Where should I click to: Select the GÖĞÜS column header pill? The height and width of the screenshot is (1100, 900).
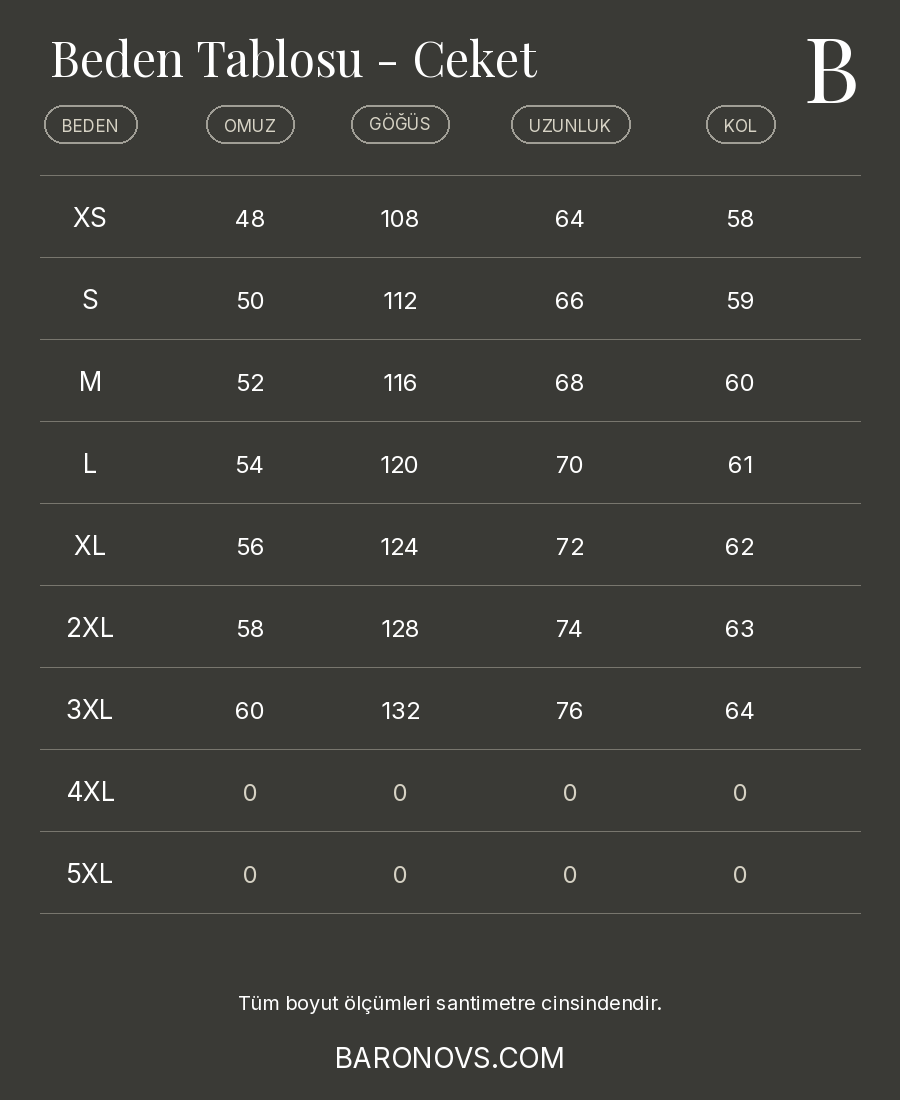[400, 124]
